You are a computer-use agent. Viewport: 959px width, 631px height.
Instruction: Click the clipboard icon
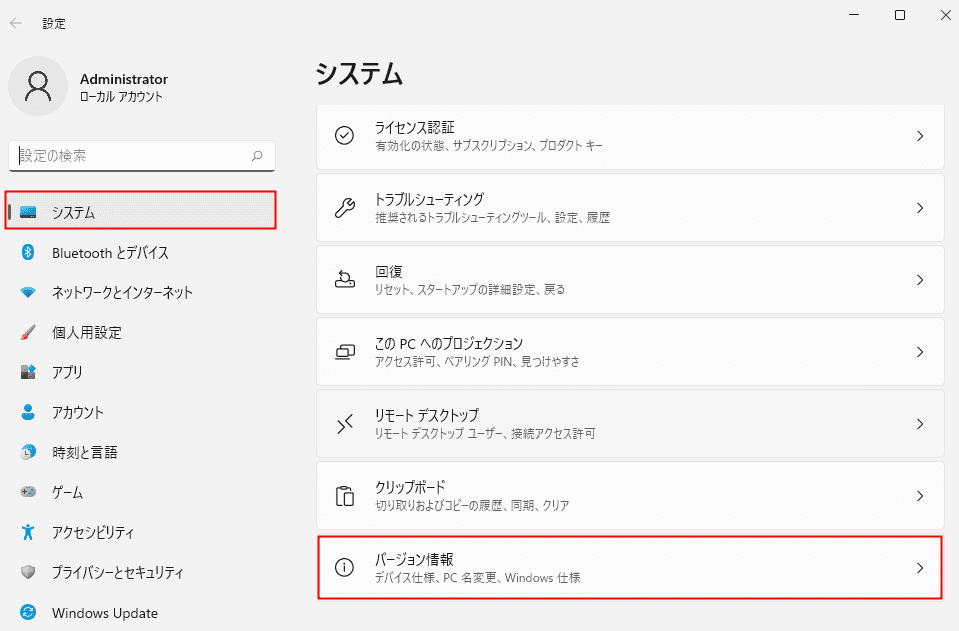click(x=344, y=496)
